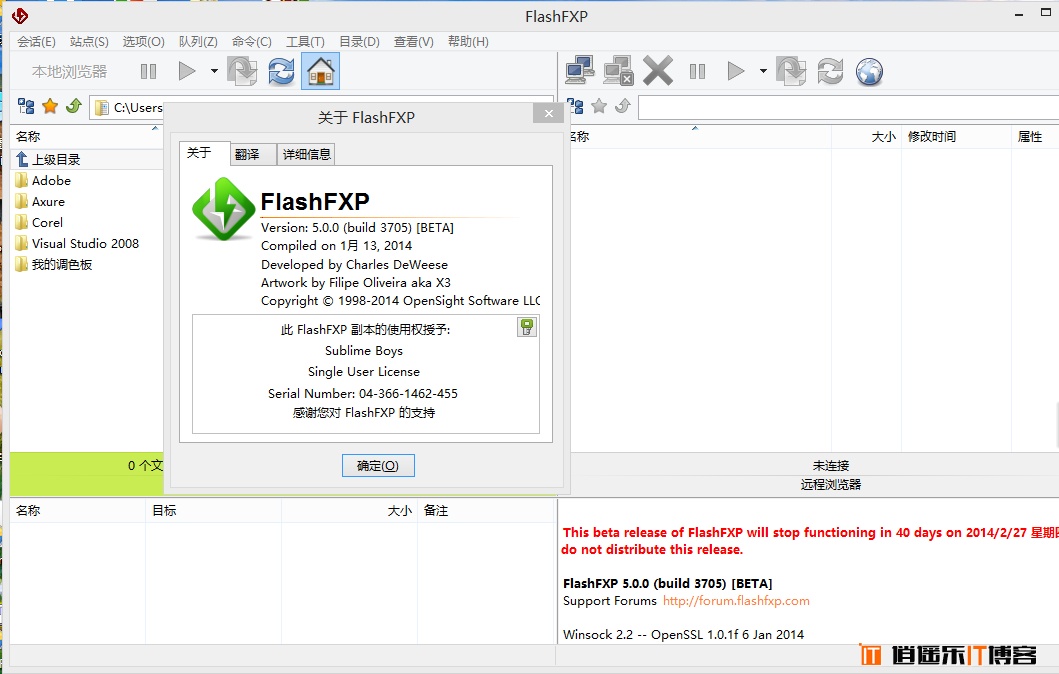1059x674 pixels.
Task: Open local folder tree icon
Action: coord(26,106)
